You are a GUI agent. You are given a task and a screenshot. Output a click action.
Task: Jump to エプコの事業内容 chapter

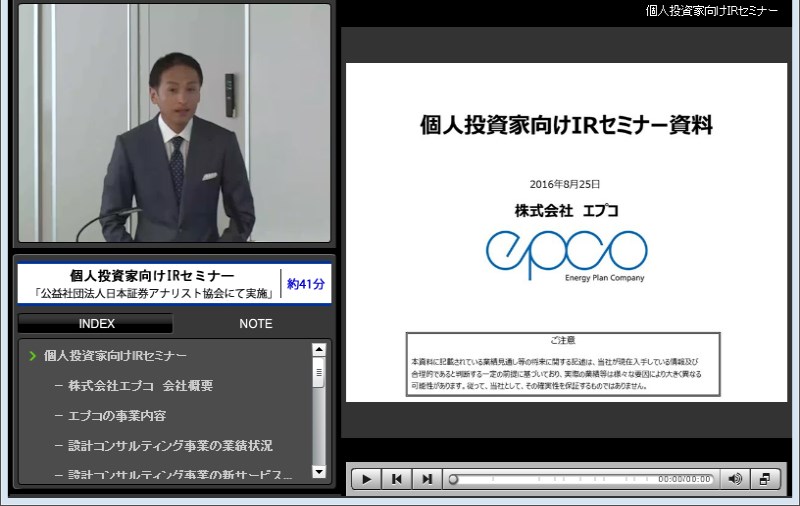pyautogui.click(x=117, y=416)
